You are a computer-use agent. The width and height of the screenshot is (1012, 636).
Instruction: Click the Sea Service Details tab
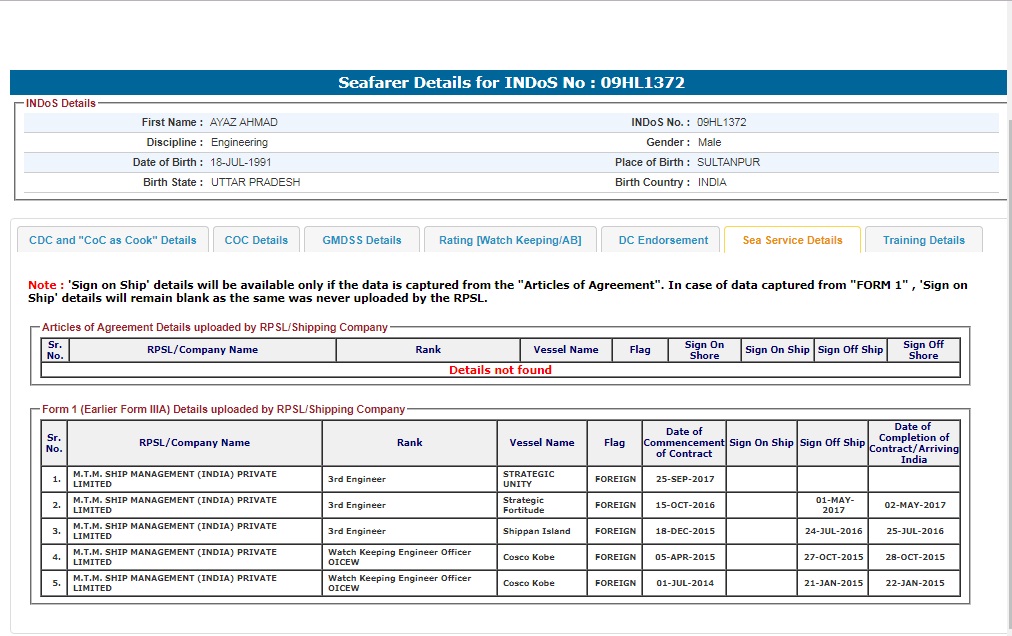click(x=792, y=240)
